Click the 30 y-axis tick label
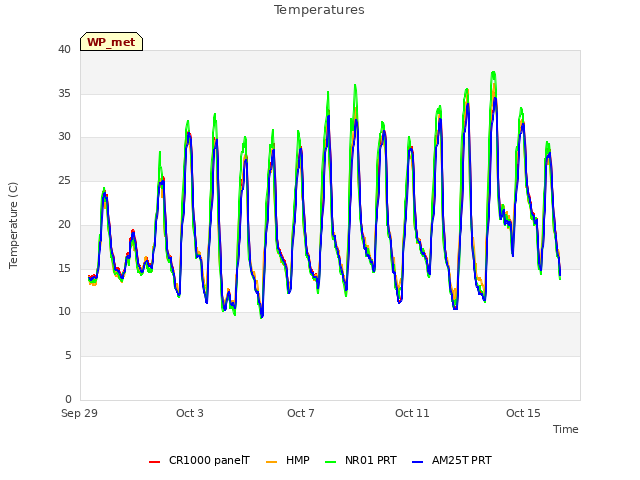Image resolution: width=640 pixels, height=480 pixels. 64,137
